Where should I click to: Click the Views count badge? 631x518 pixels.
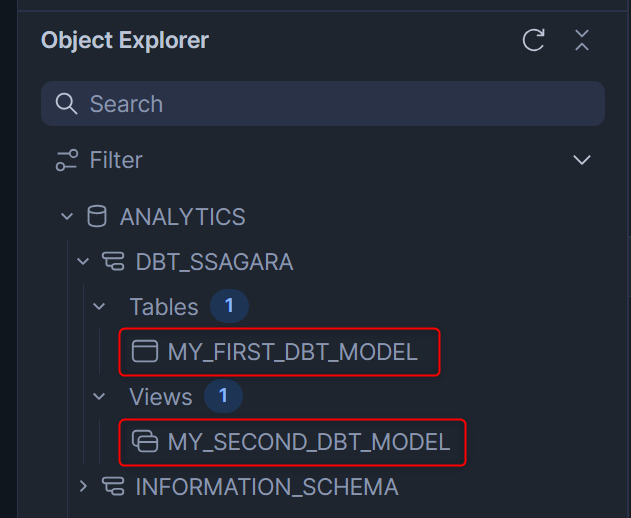click(223, 396)
